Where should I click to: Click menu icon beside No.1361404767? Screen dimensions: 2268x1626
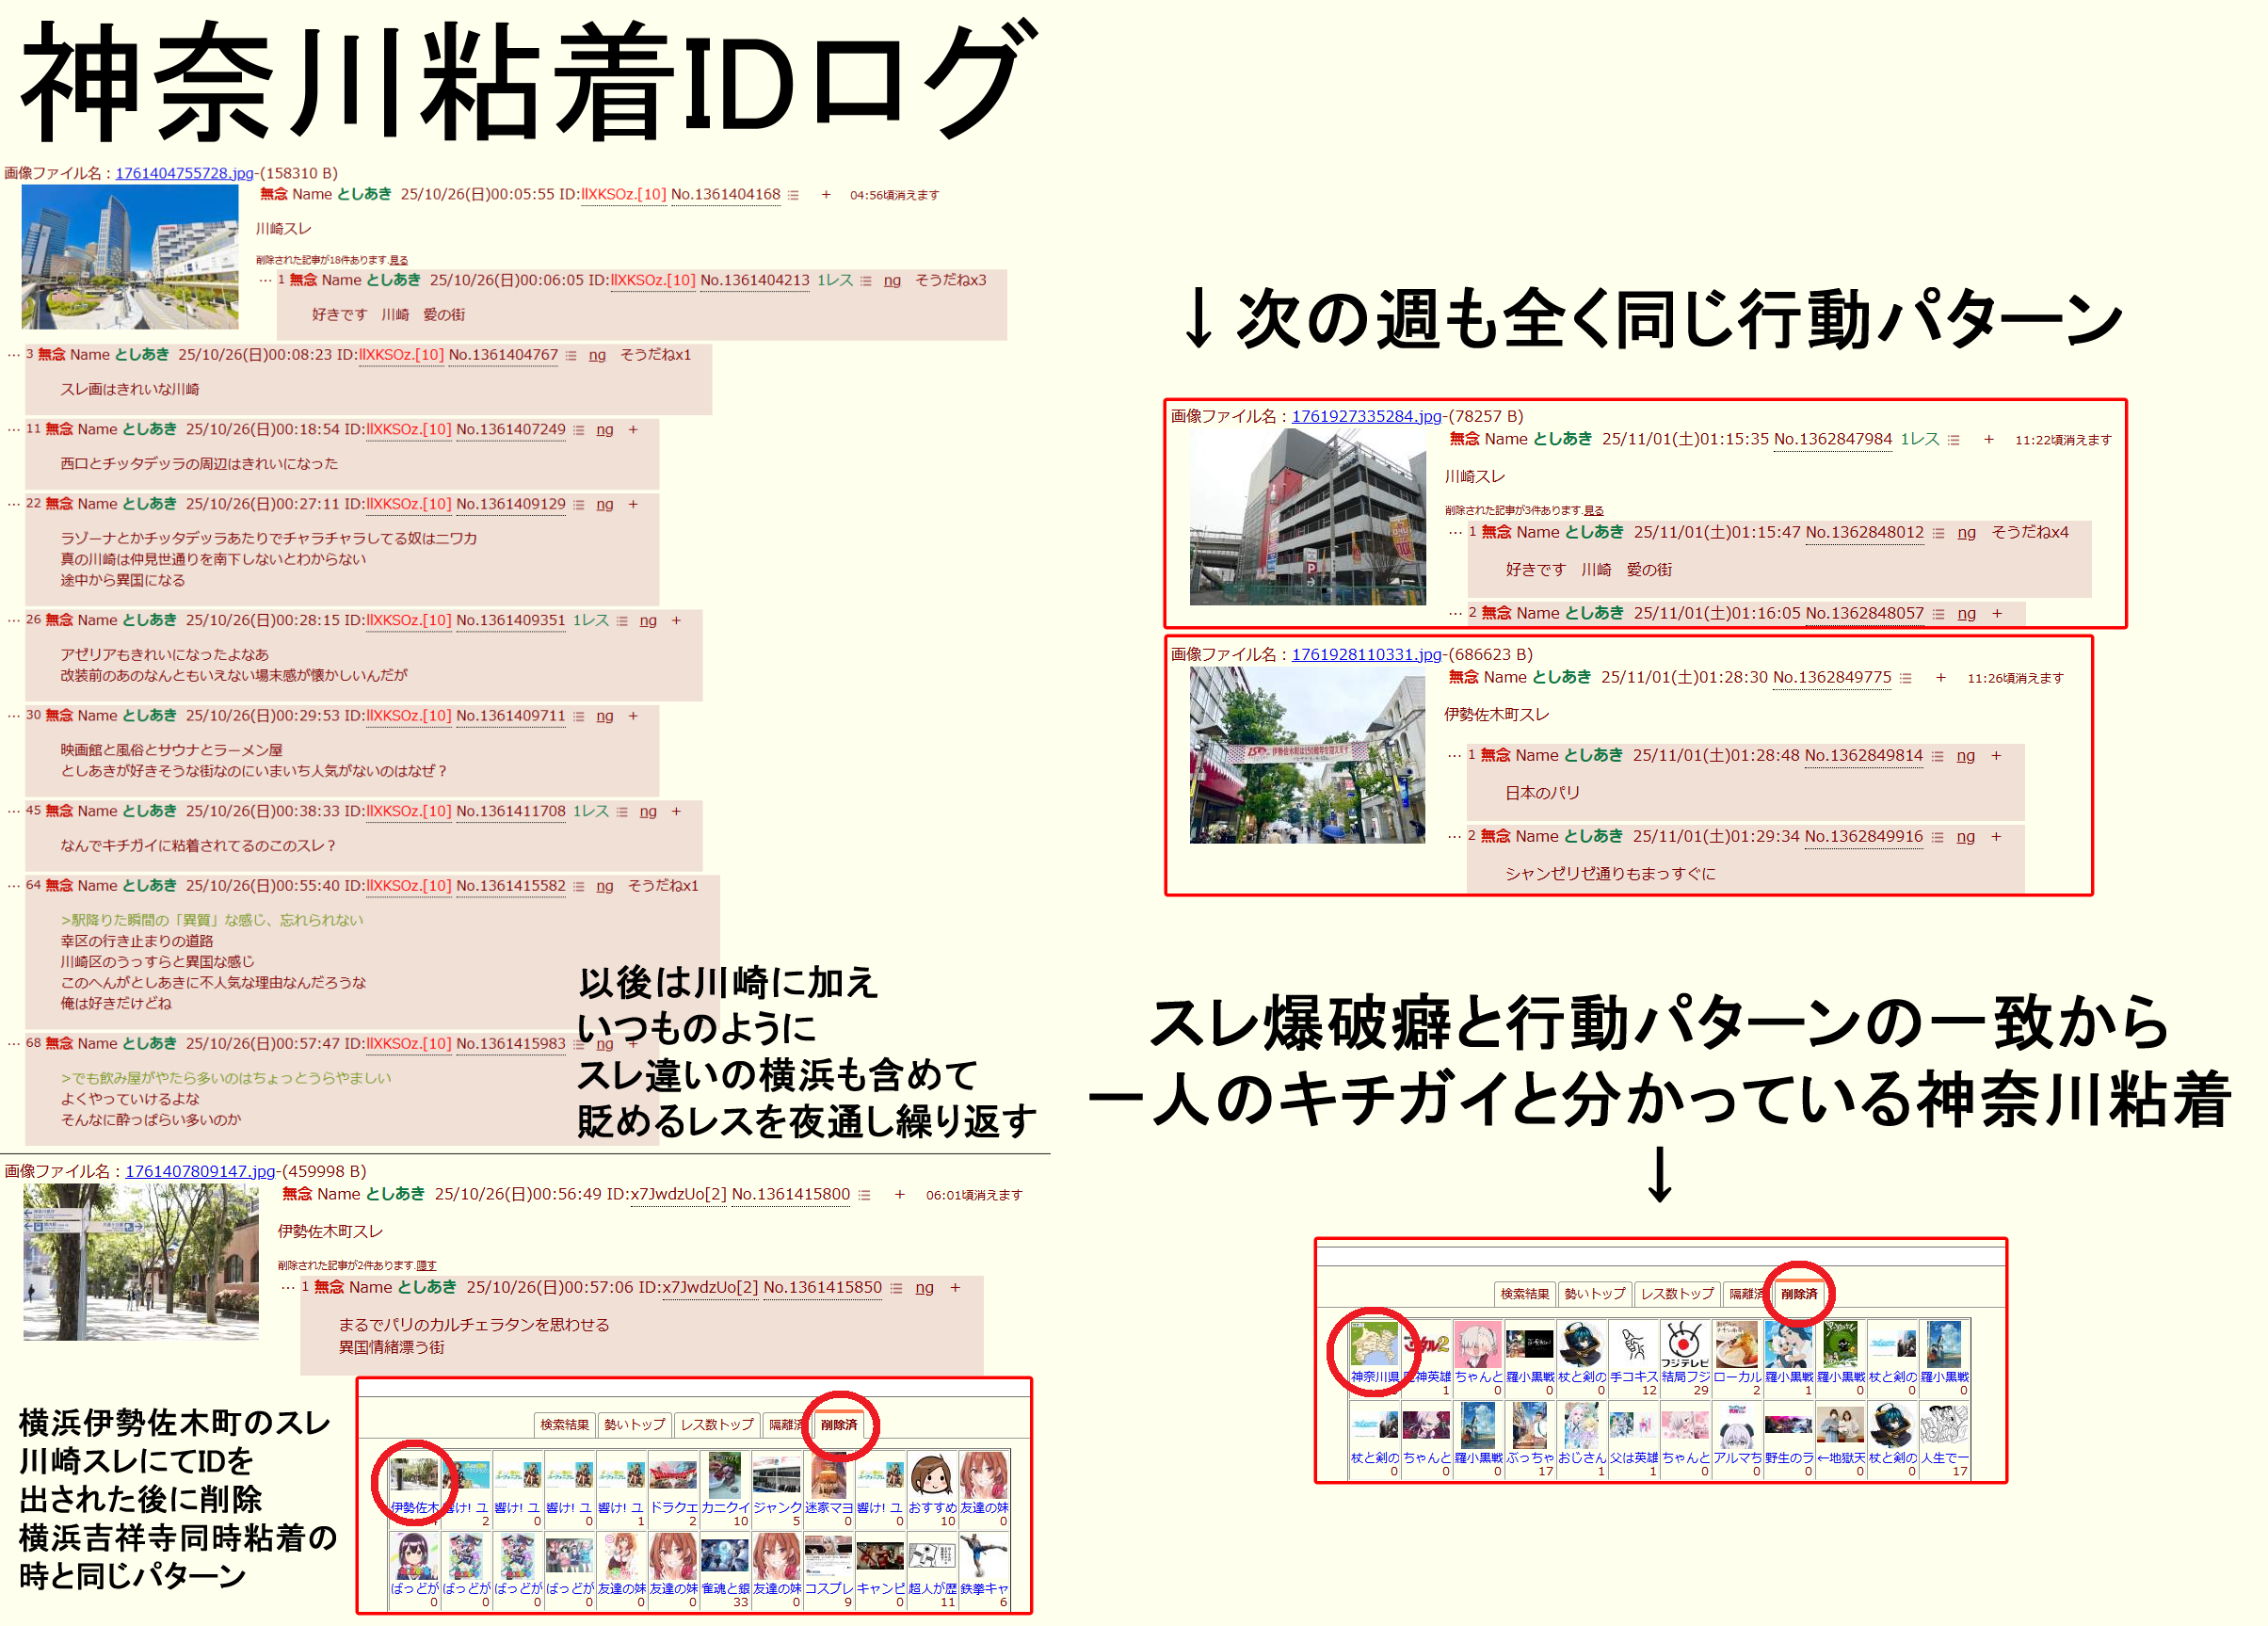[571, 355]
